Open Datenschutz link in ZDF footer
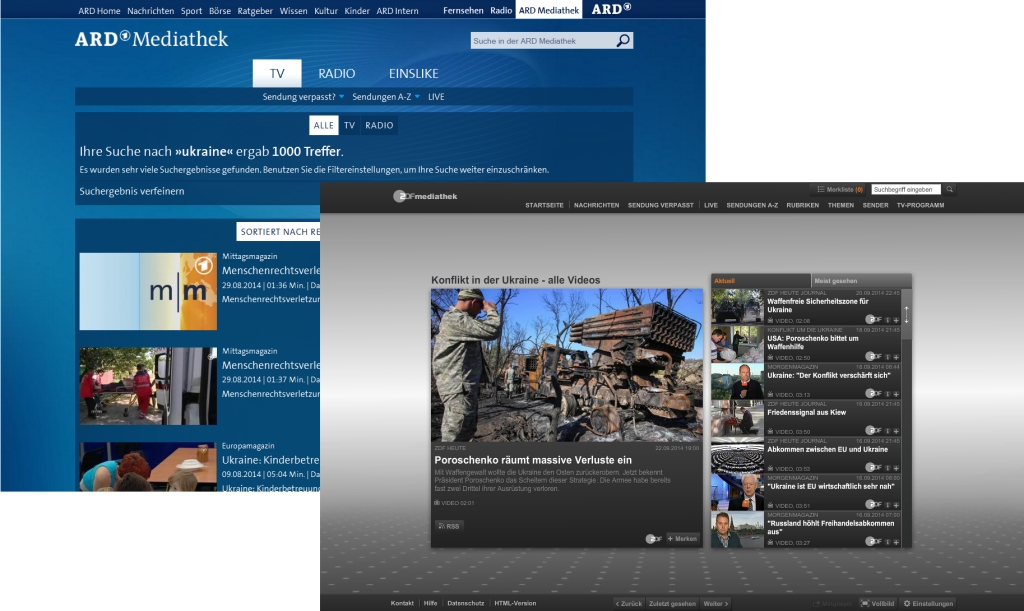 [466, 603]
